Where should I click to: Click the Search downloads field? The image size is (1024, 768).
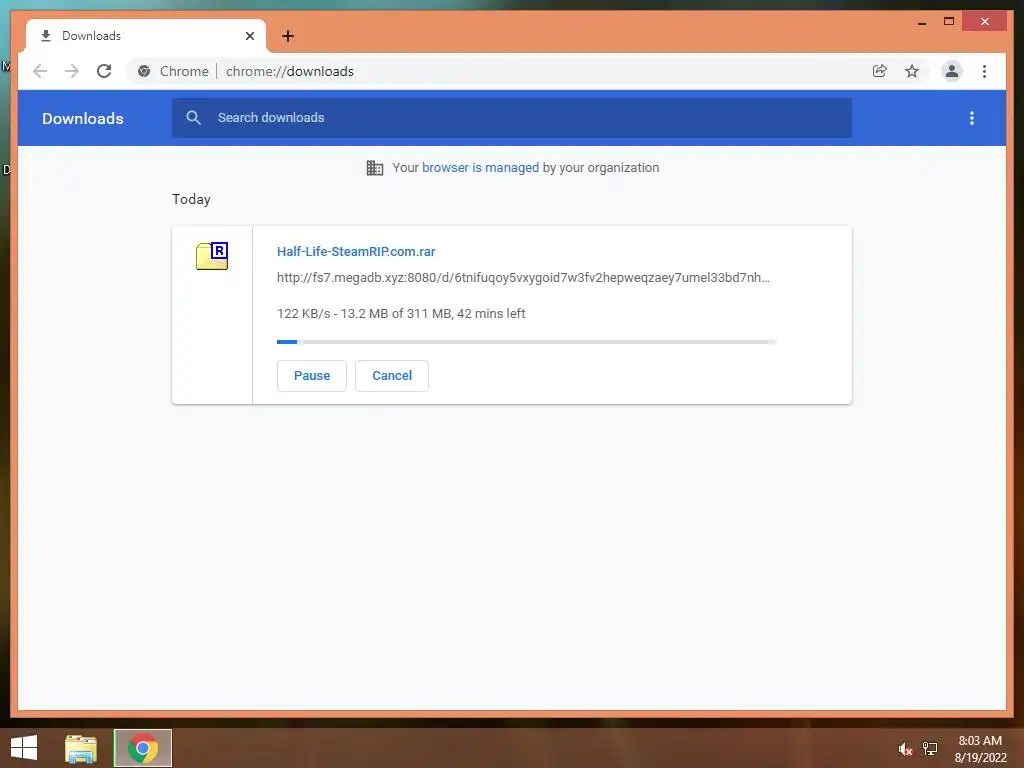512,118
